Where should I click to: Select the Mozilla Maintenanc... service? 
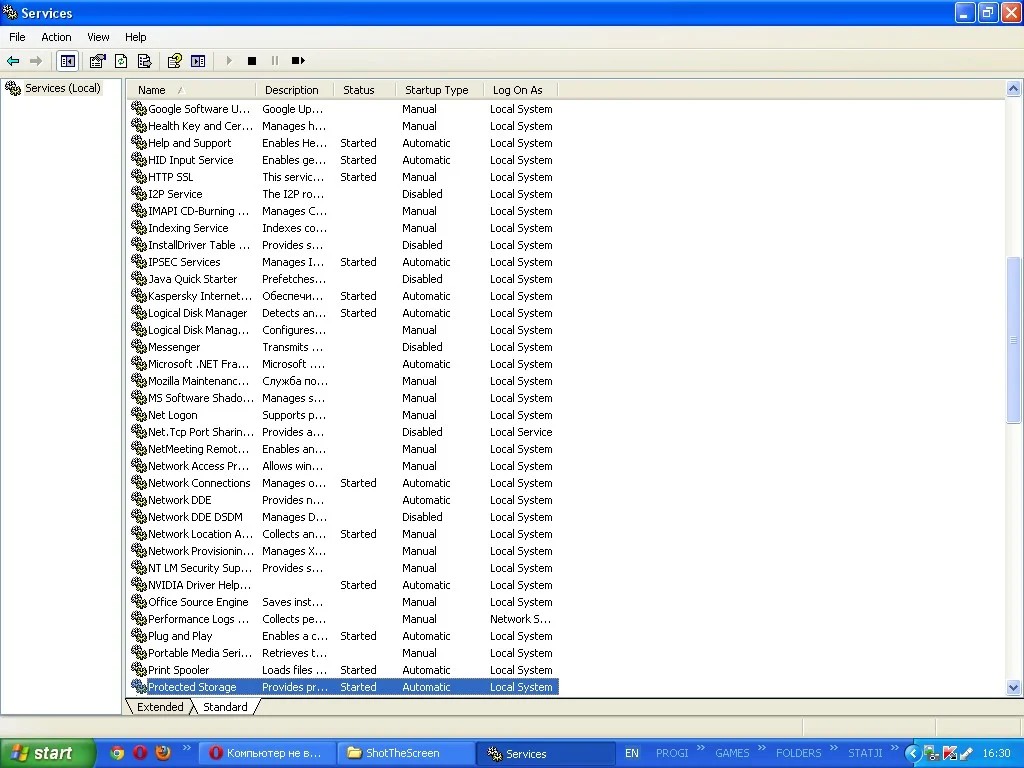pos(344,381)
